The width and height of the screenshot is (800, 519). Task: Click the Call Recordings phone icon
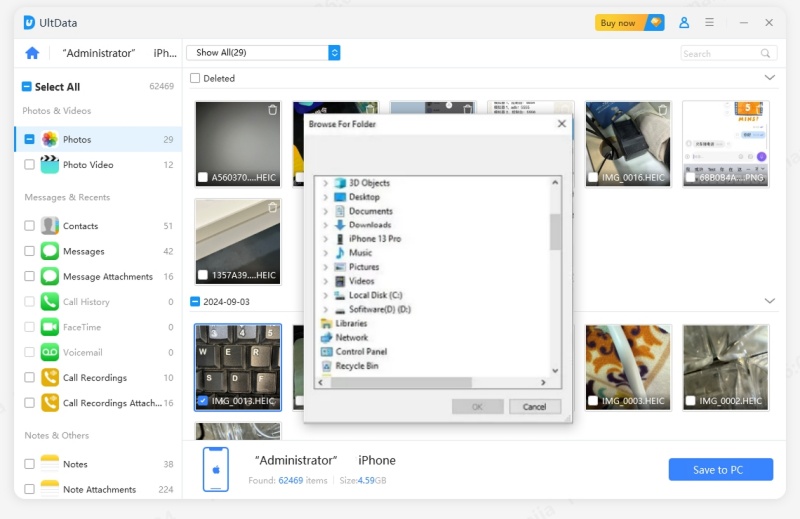tap(50, 378)
